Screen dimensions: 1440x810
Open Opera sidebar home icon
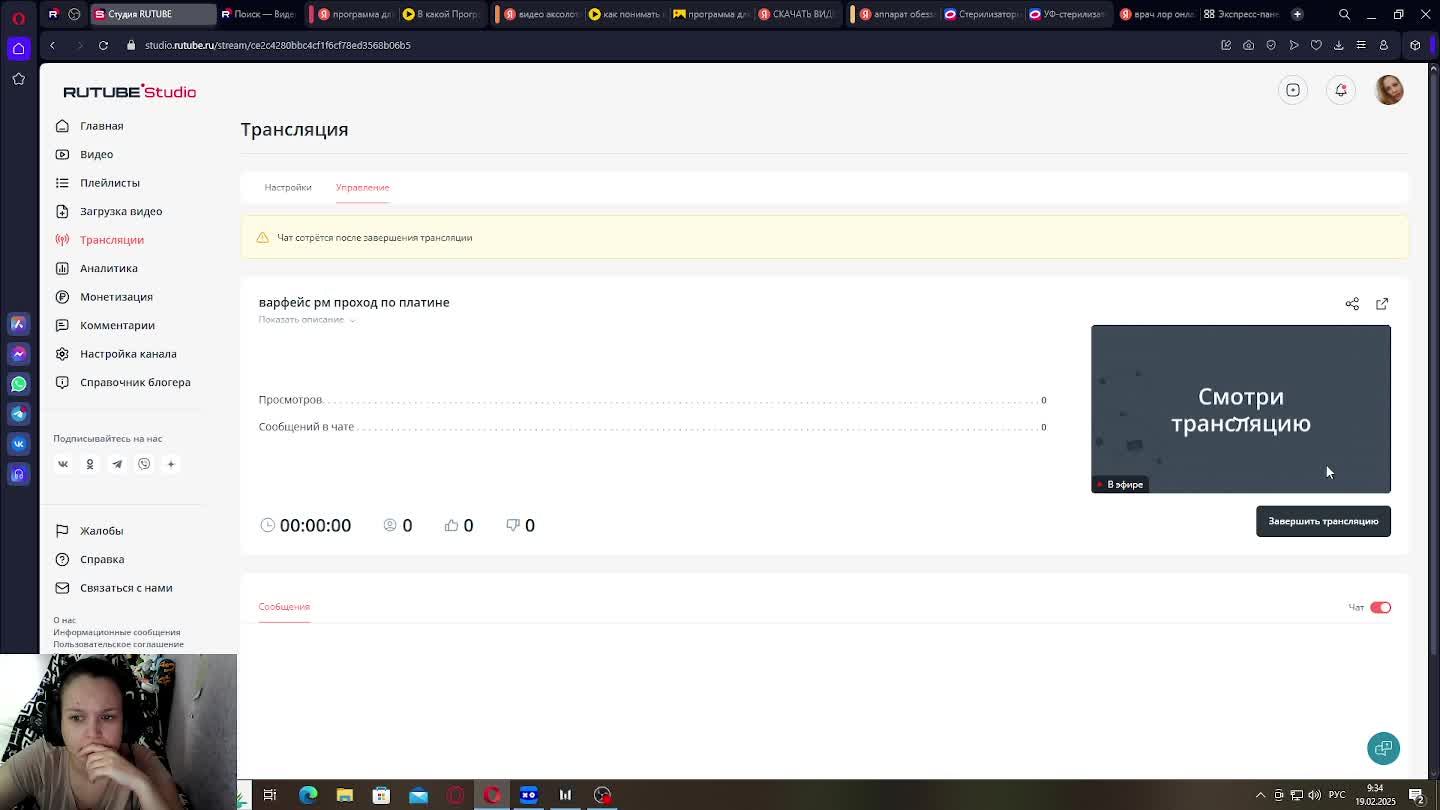click(18, 48)
